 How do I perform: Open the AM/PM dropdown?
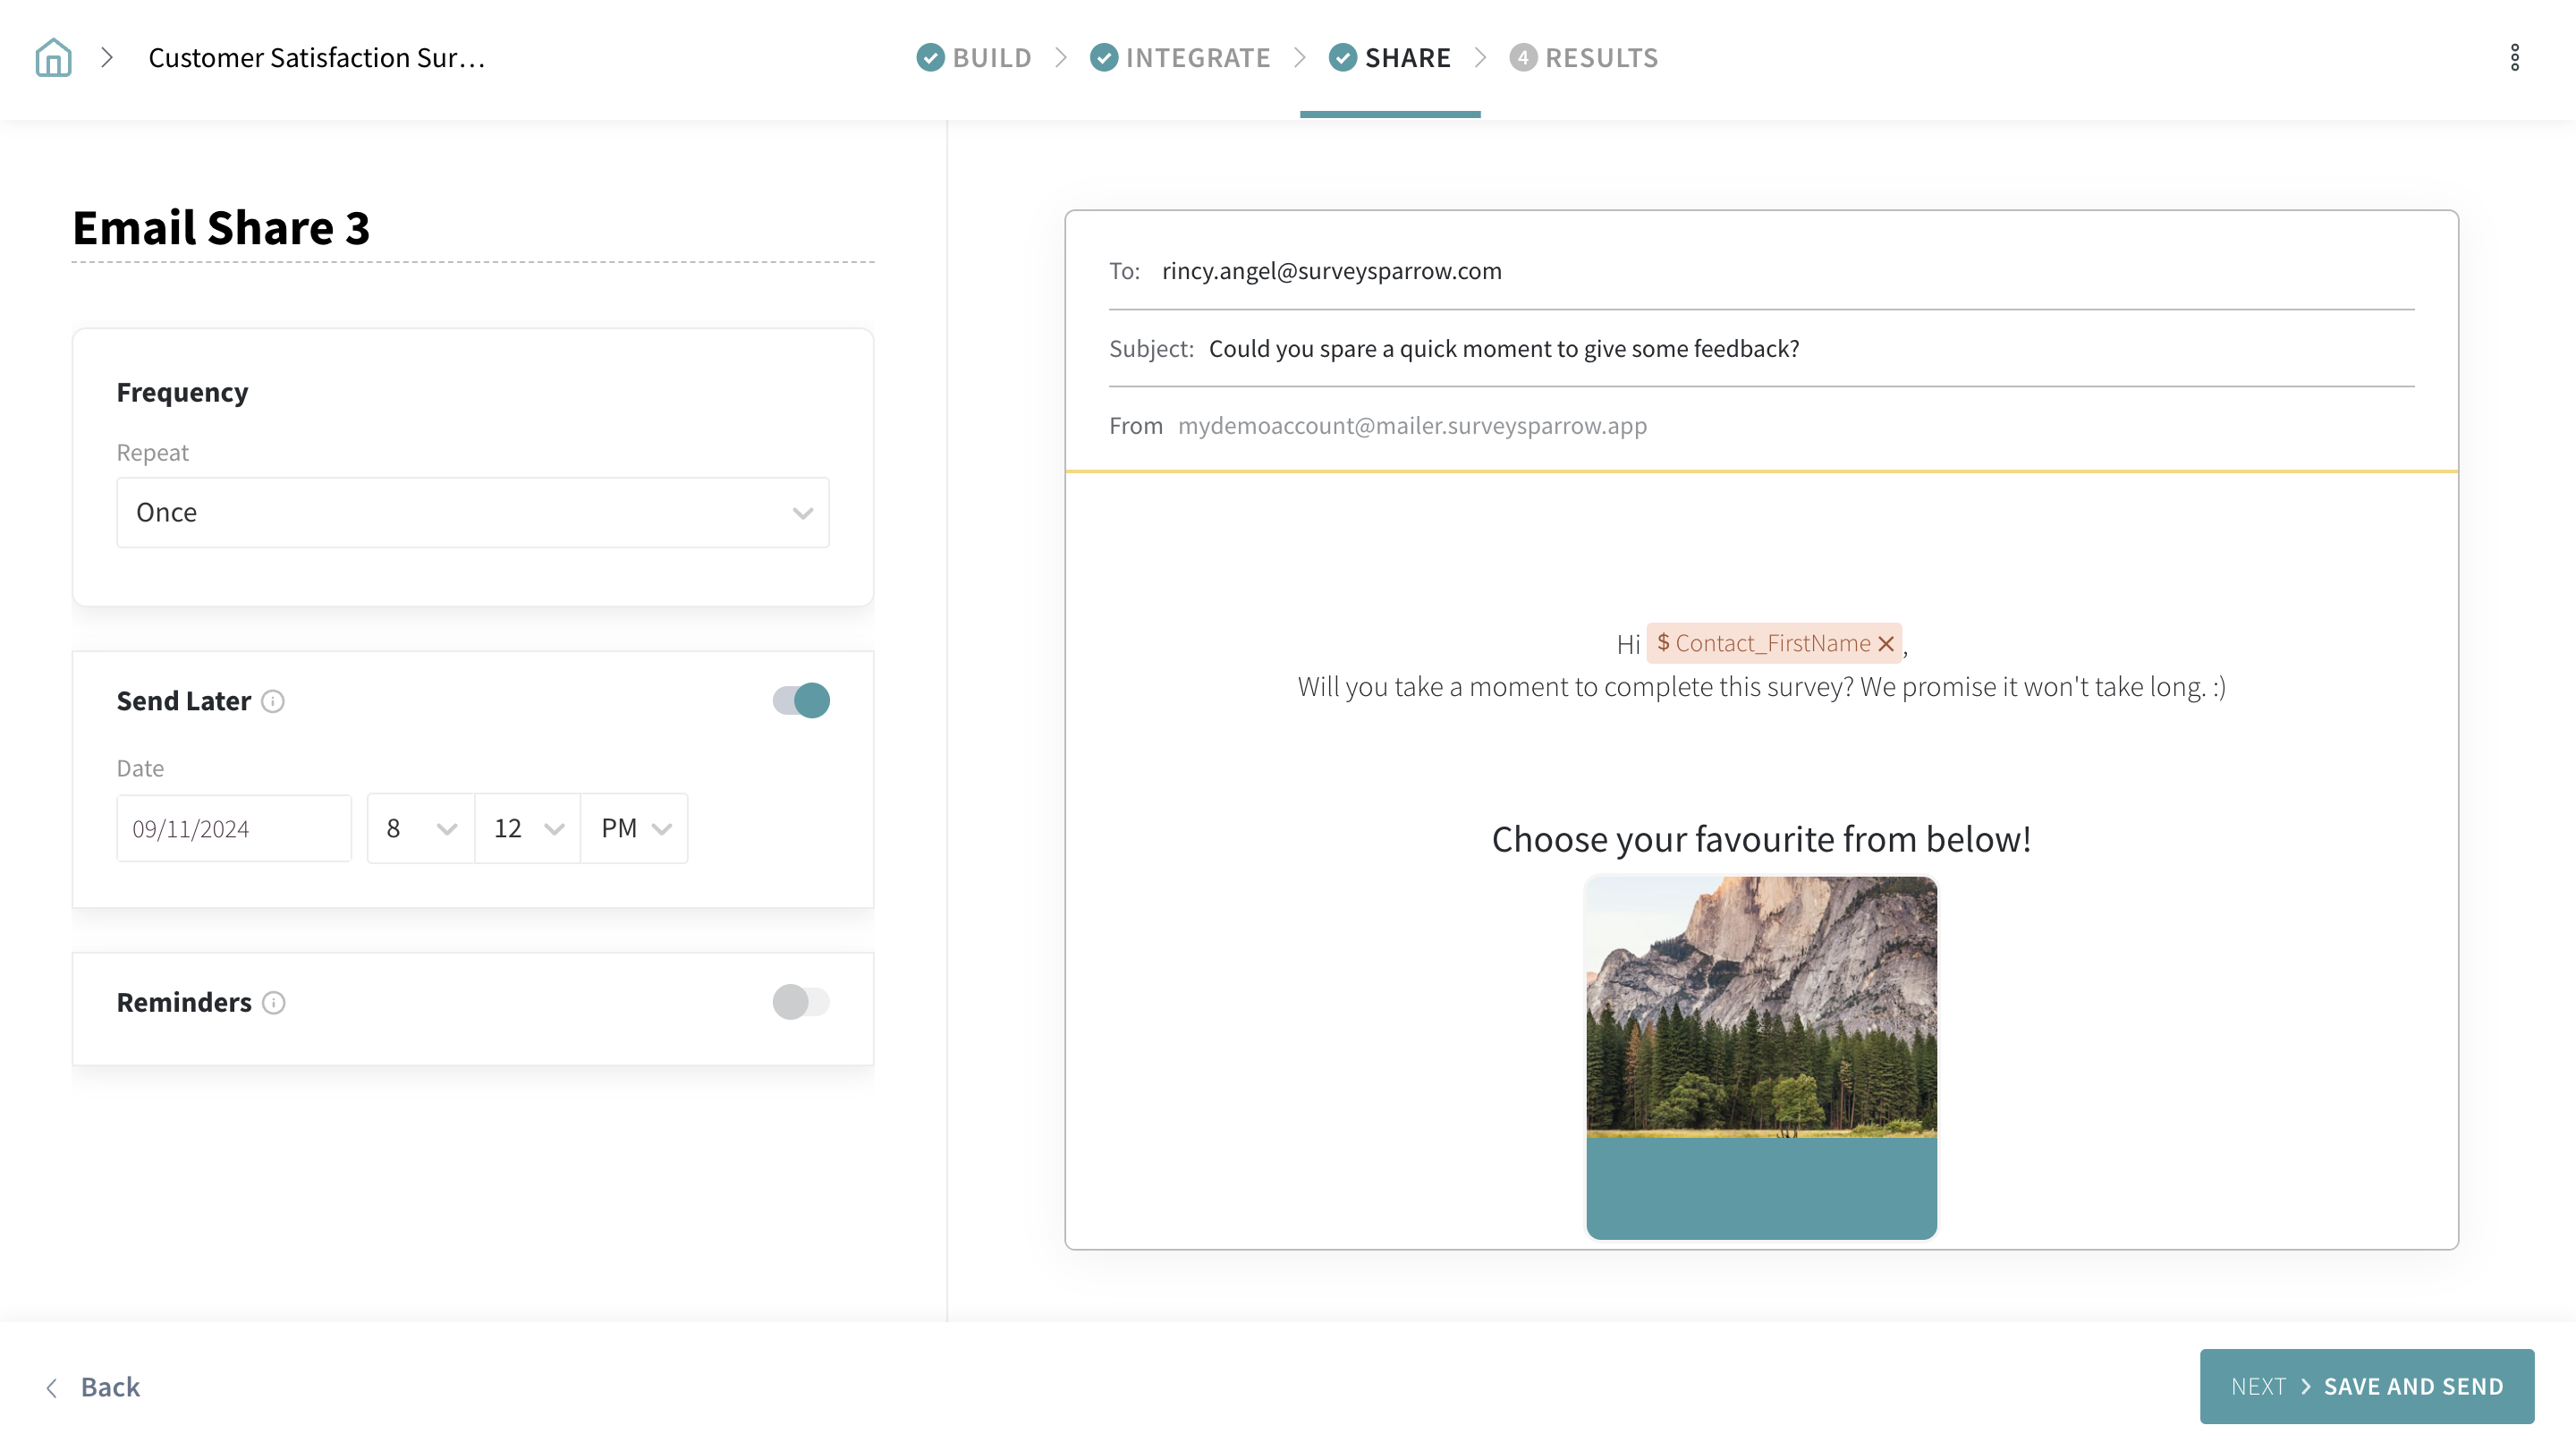[634, 828]
